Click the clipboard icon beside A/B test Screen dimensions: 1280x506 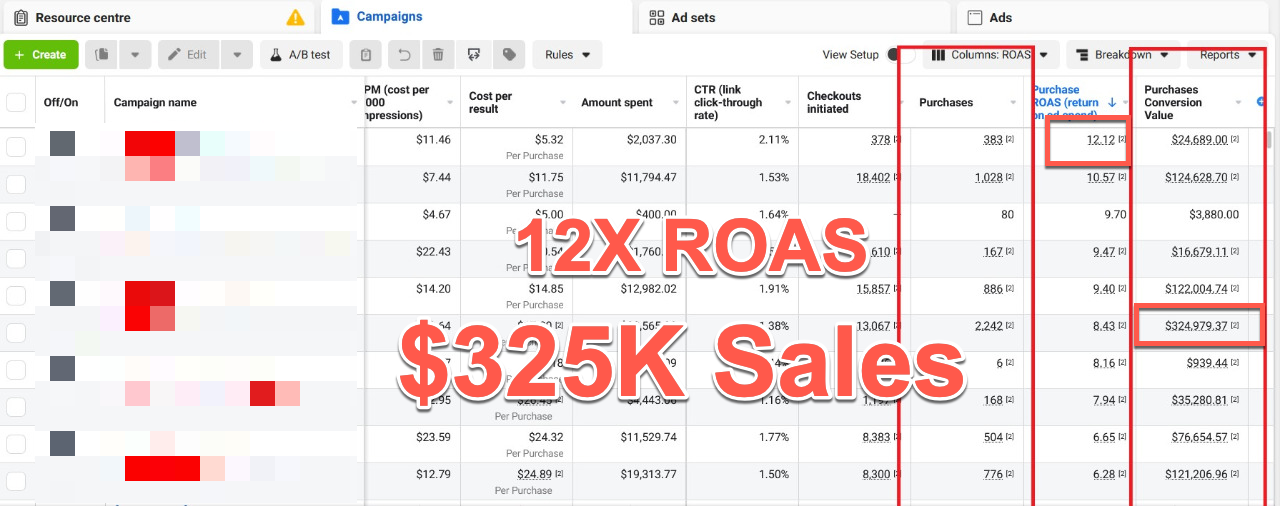click(x=367, y=55)
